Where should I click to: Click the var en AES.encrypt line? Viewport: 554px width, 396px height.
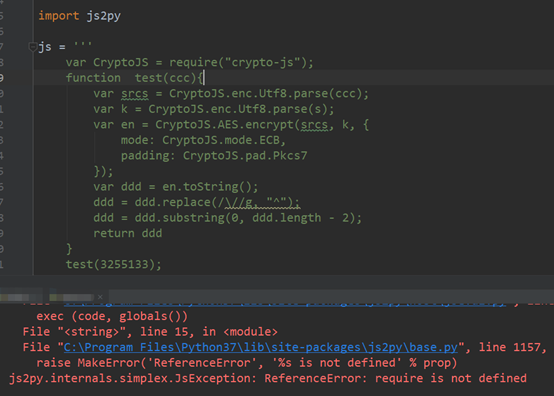[x=231, y=125]
